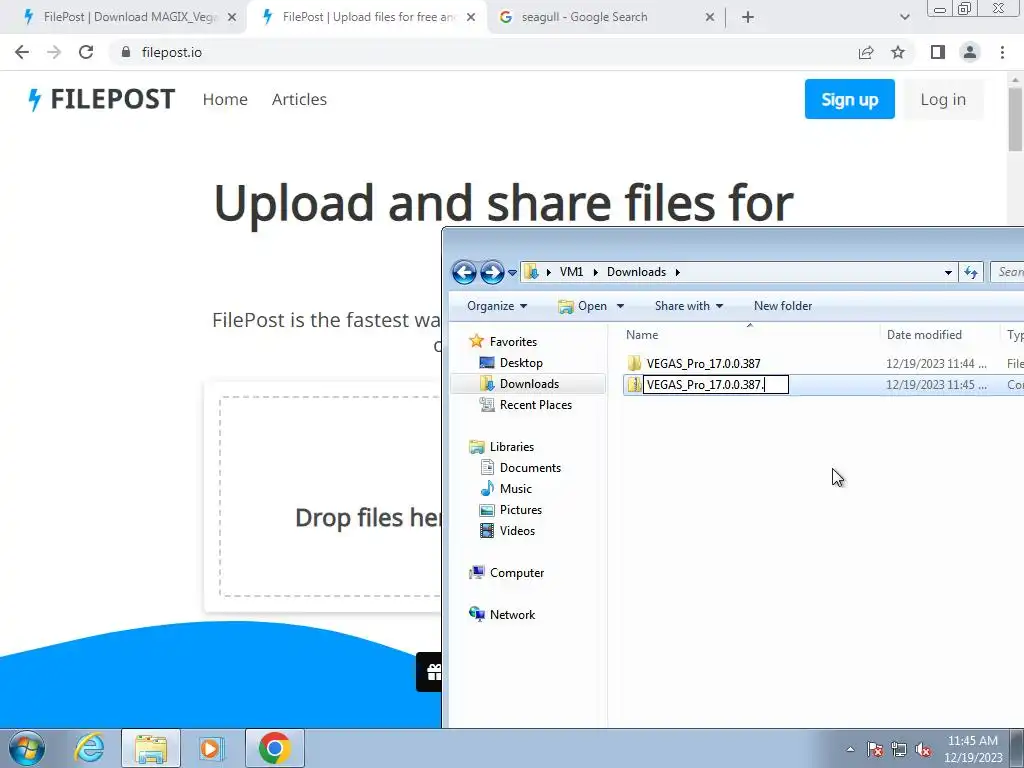Click VM1 in Explorer breadcrumb
The image size is (1024, 768).
(x=571, y=272)
